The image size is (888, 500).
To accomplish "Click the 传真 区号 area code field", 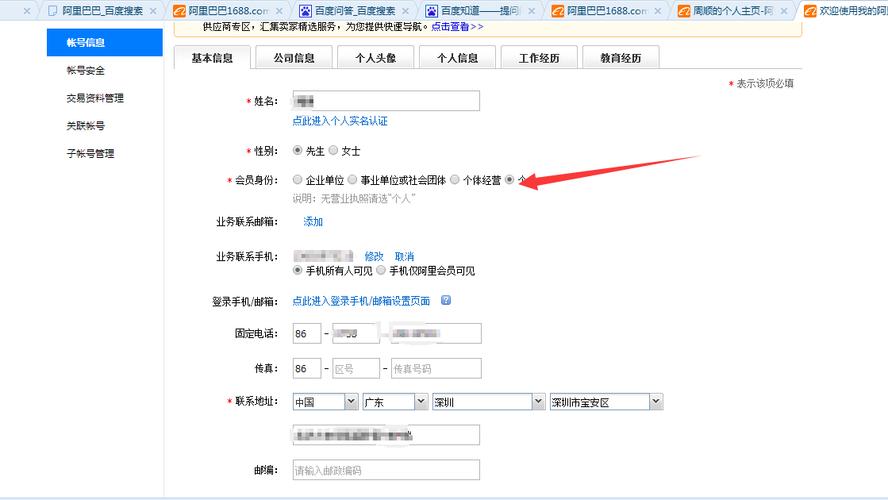I will [356, 369].
